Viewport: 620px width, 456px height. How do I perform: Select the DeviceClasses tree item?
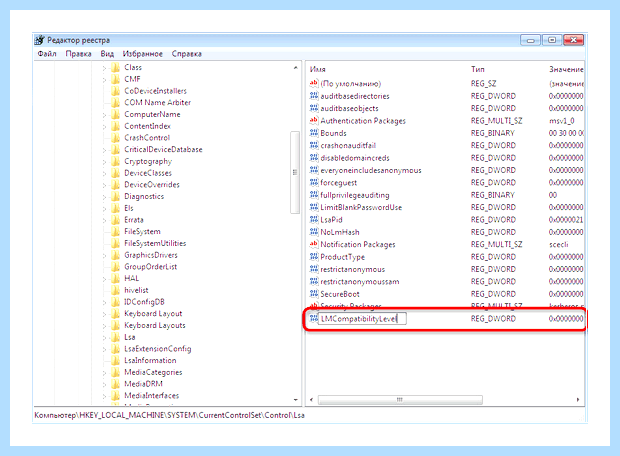point(148,173)
